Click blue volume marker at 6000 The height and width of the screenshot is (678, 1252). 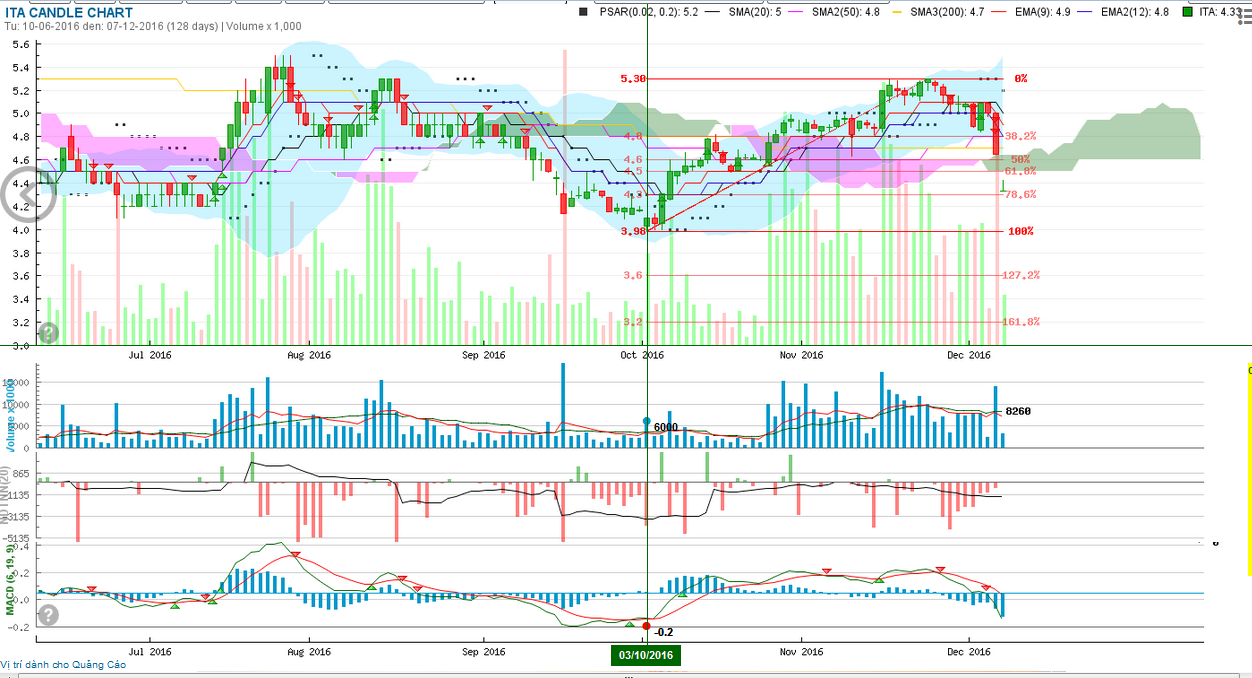coord(646,421)
